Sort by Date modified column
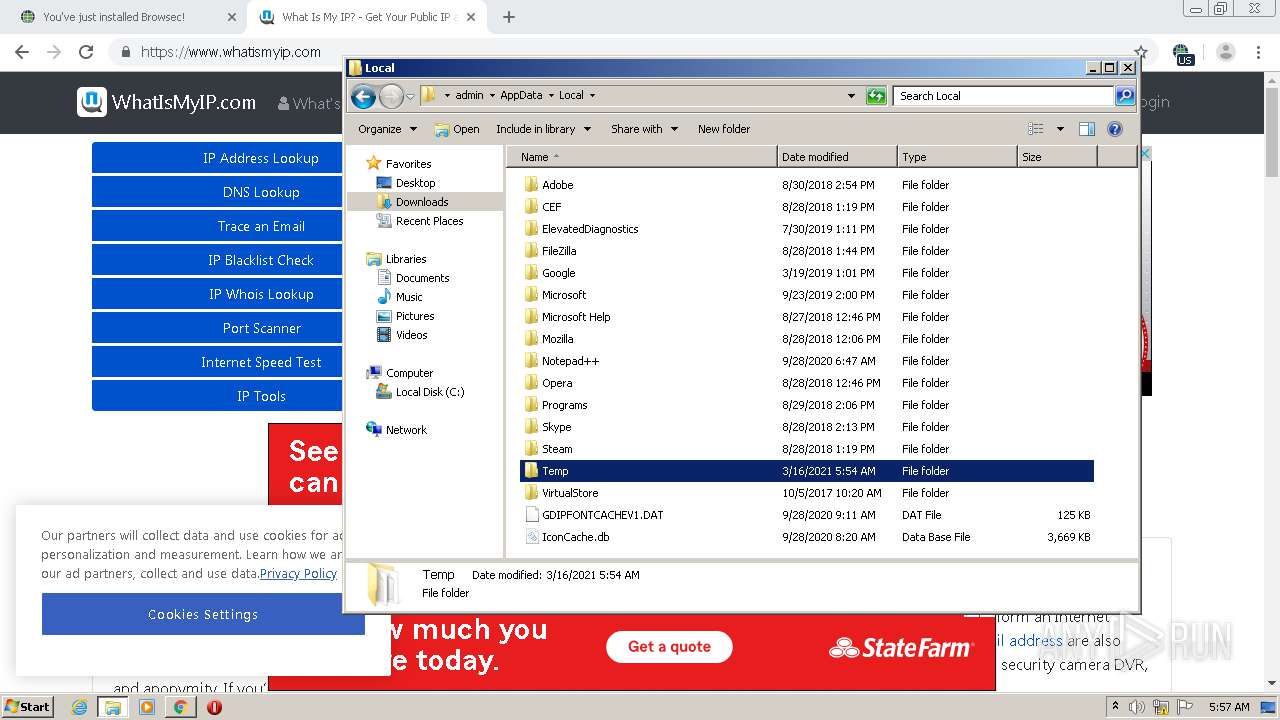Viewport: 1280px width, 720px height. 837,157
